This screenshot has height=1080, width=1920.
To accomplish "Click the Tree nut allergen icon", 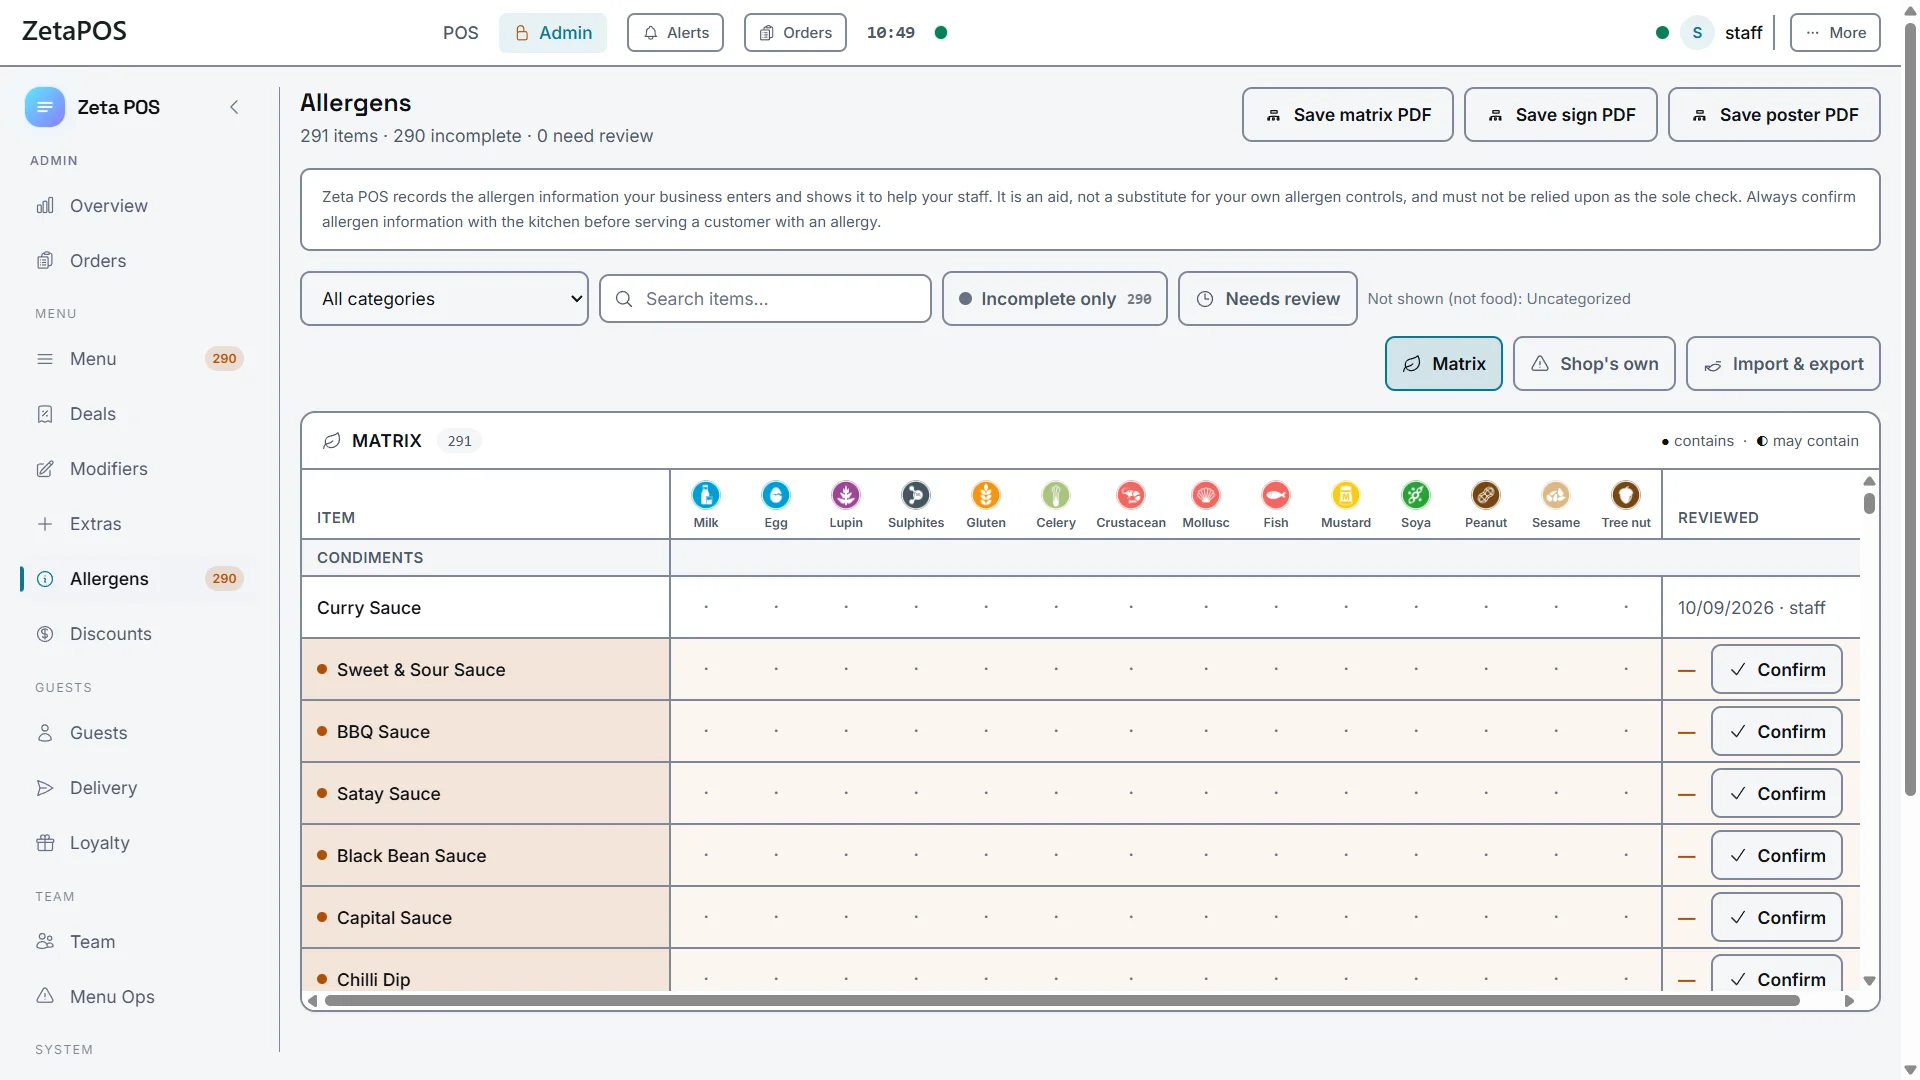I will 1626,495.
